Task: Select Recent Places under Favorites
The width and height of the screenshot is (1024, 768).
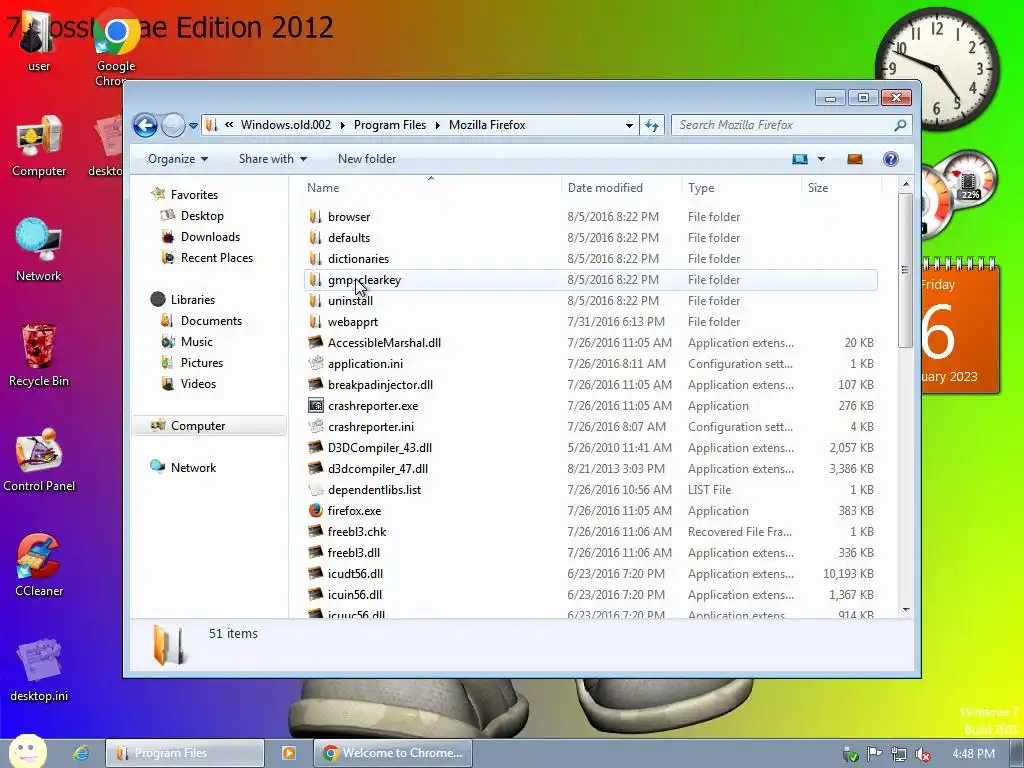Action: [x=216, y=257]
